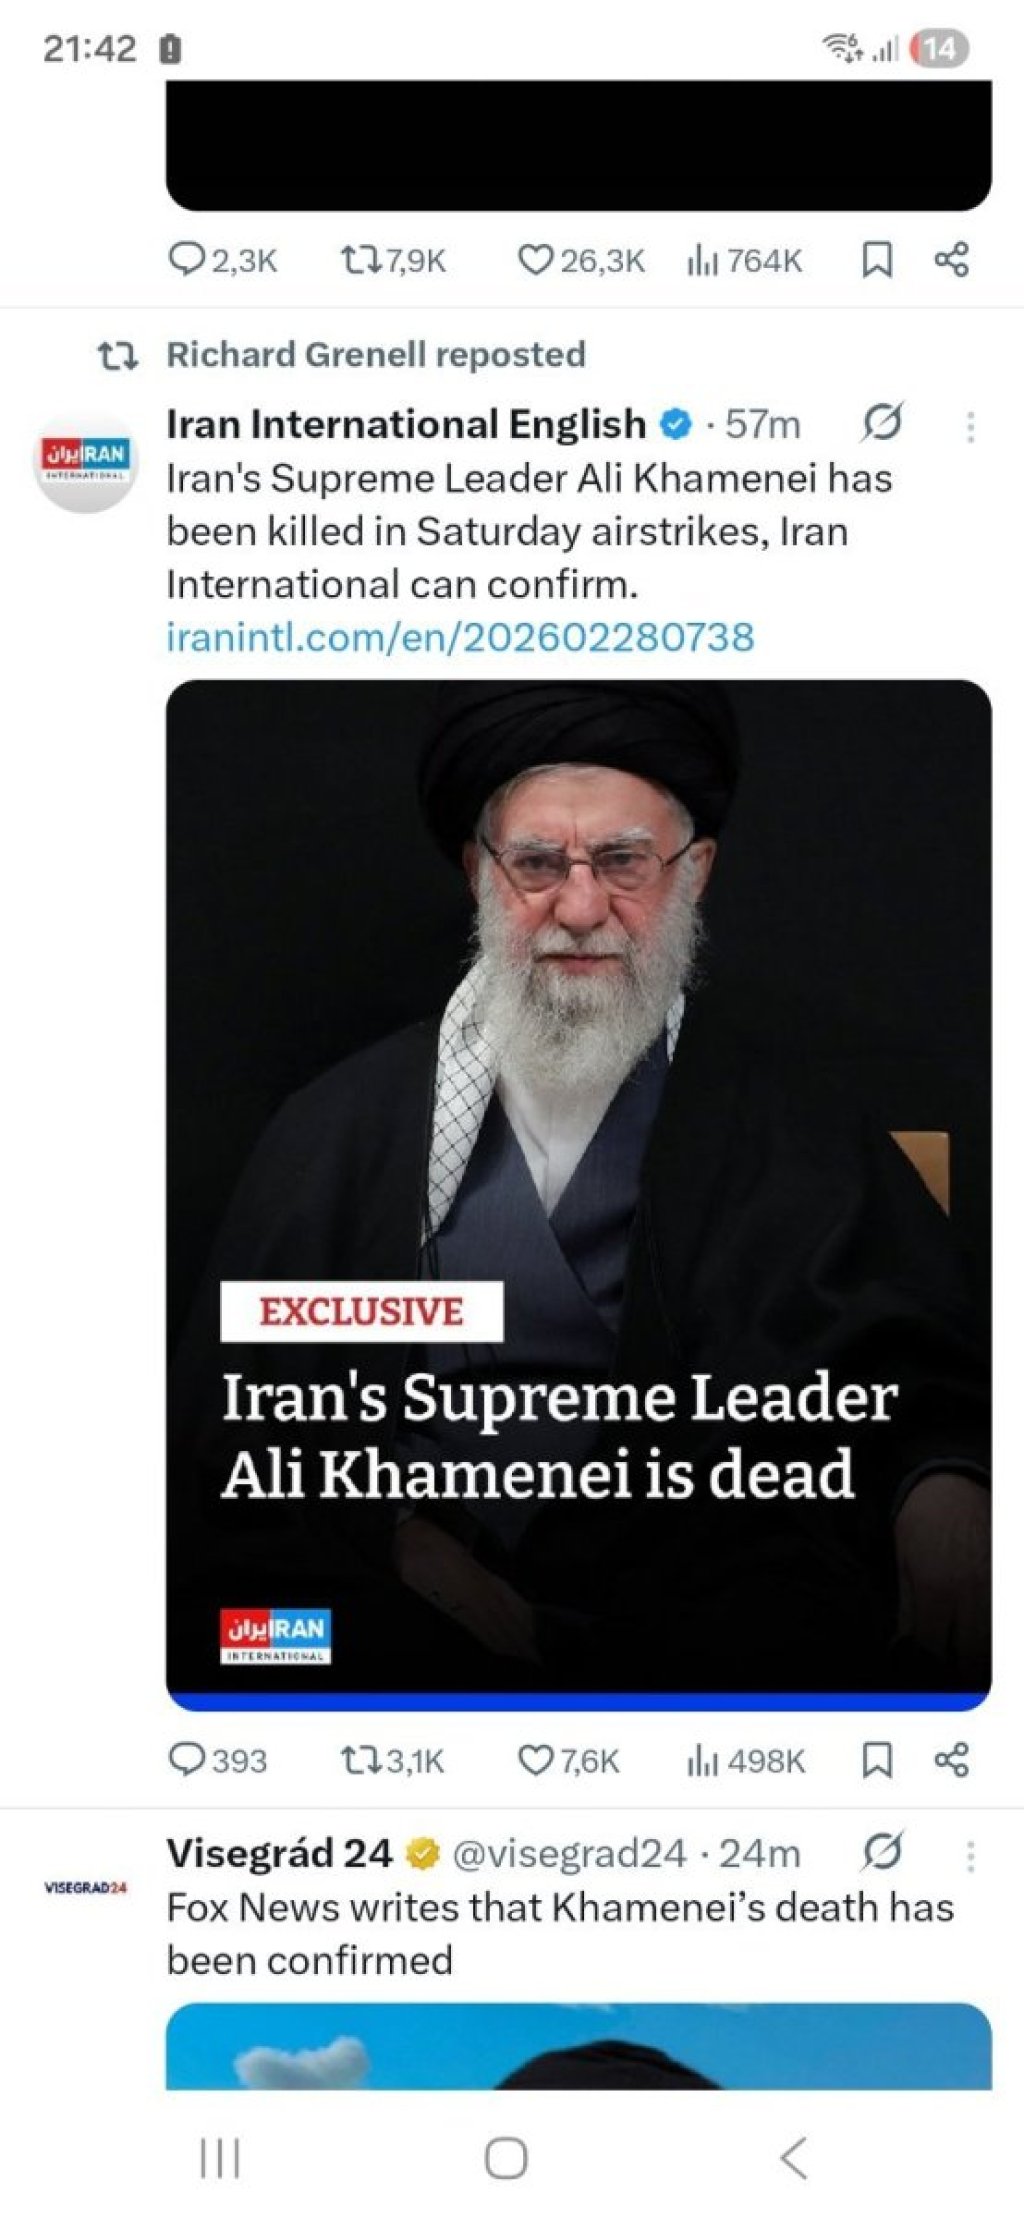This screenshot has height=2218, width=1024.
Task: Reply to the Iran International English post
Action: 217,1760
